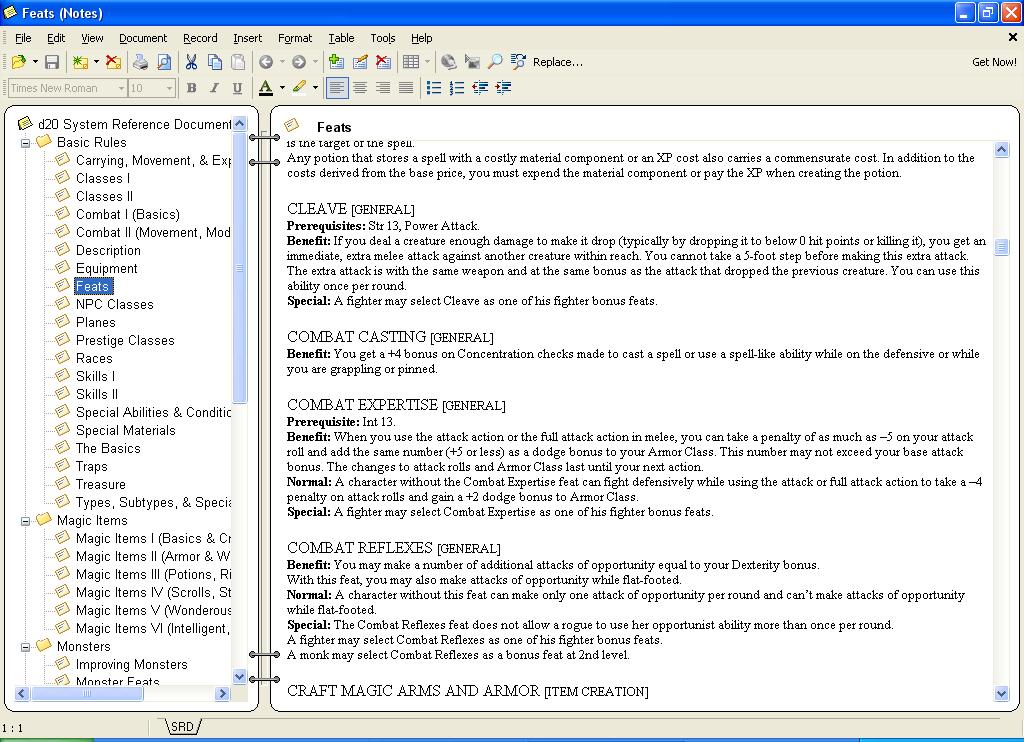1024x742 pixels.
Task: Click the Copy icon
Action: pyautogui.click(x=215, y=62)
